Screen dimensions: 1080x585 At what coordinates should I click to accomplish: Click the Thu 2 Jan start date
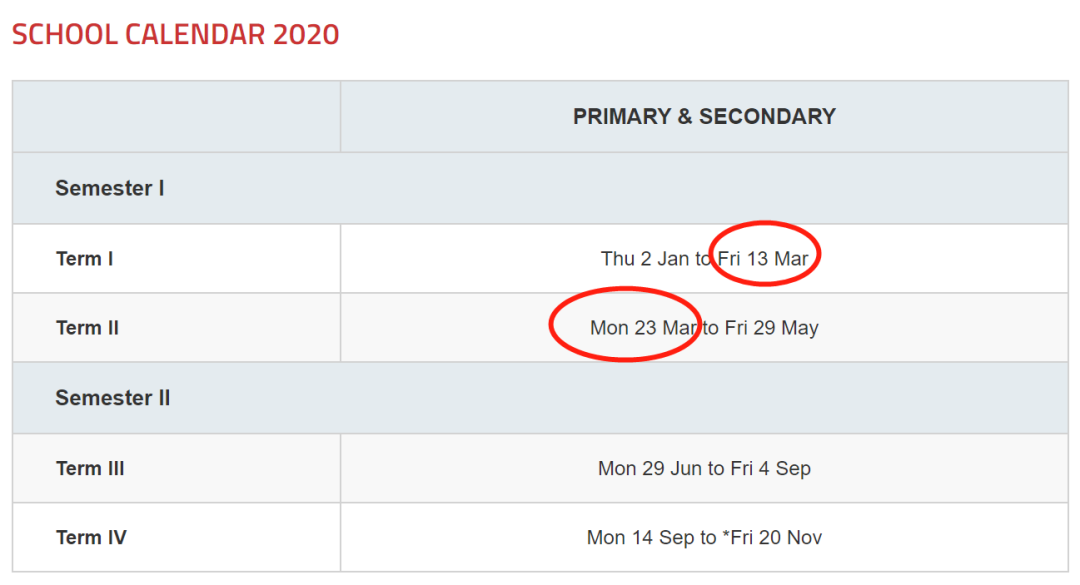(x=645, y=259)
